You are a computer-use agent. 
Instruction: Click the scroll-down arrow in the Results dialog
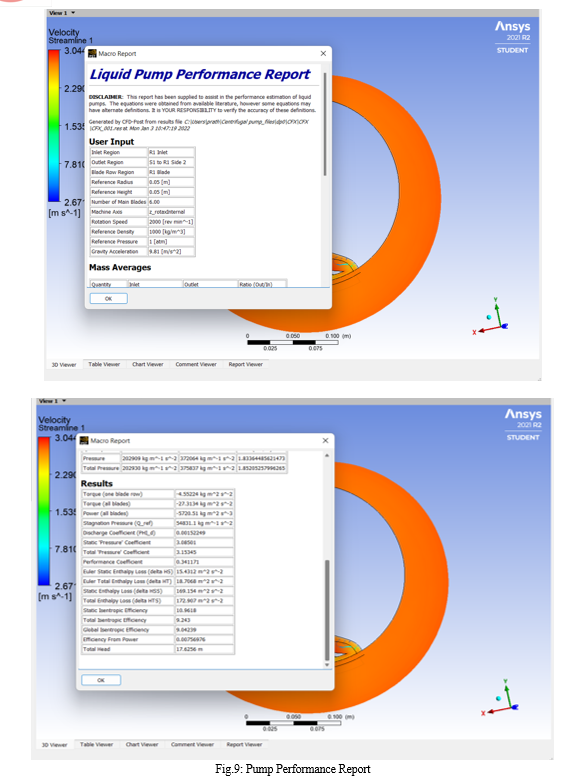coord(327,665)
